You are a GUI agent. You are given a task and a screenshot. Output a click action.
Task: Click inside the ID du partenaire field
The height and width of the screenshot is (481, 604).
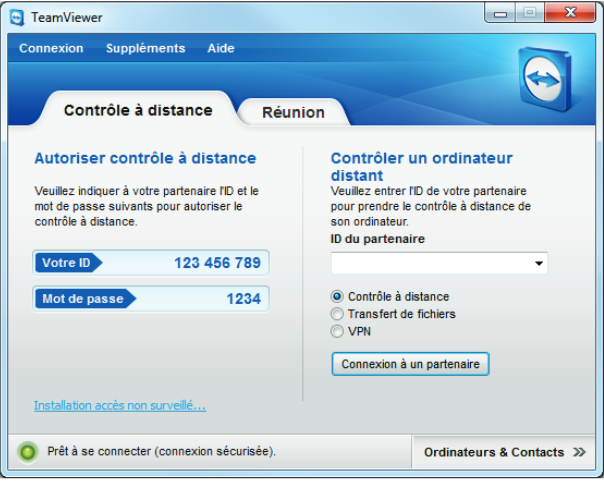tap(428, 264)
